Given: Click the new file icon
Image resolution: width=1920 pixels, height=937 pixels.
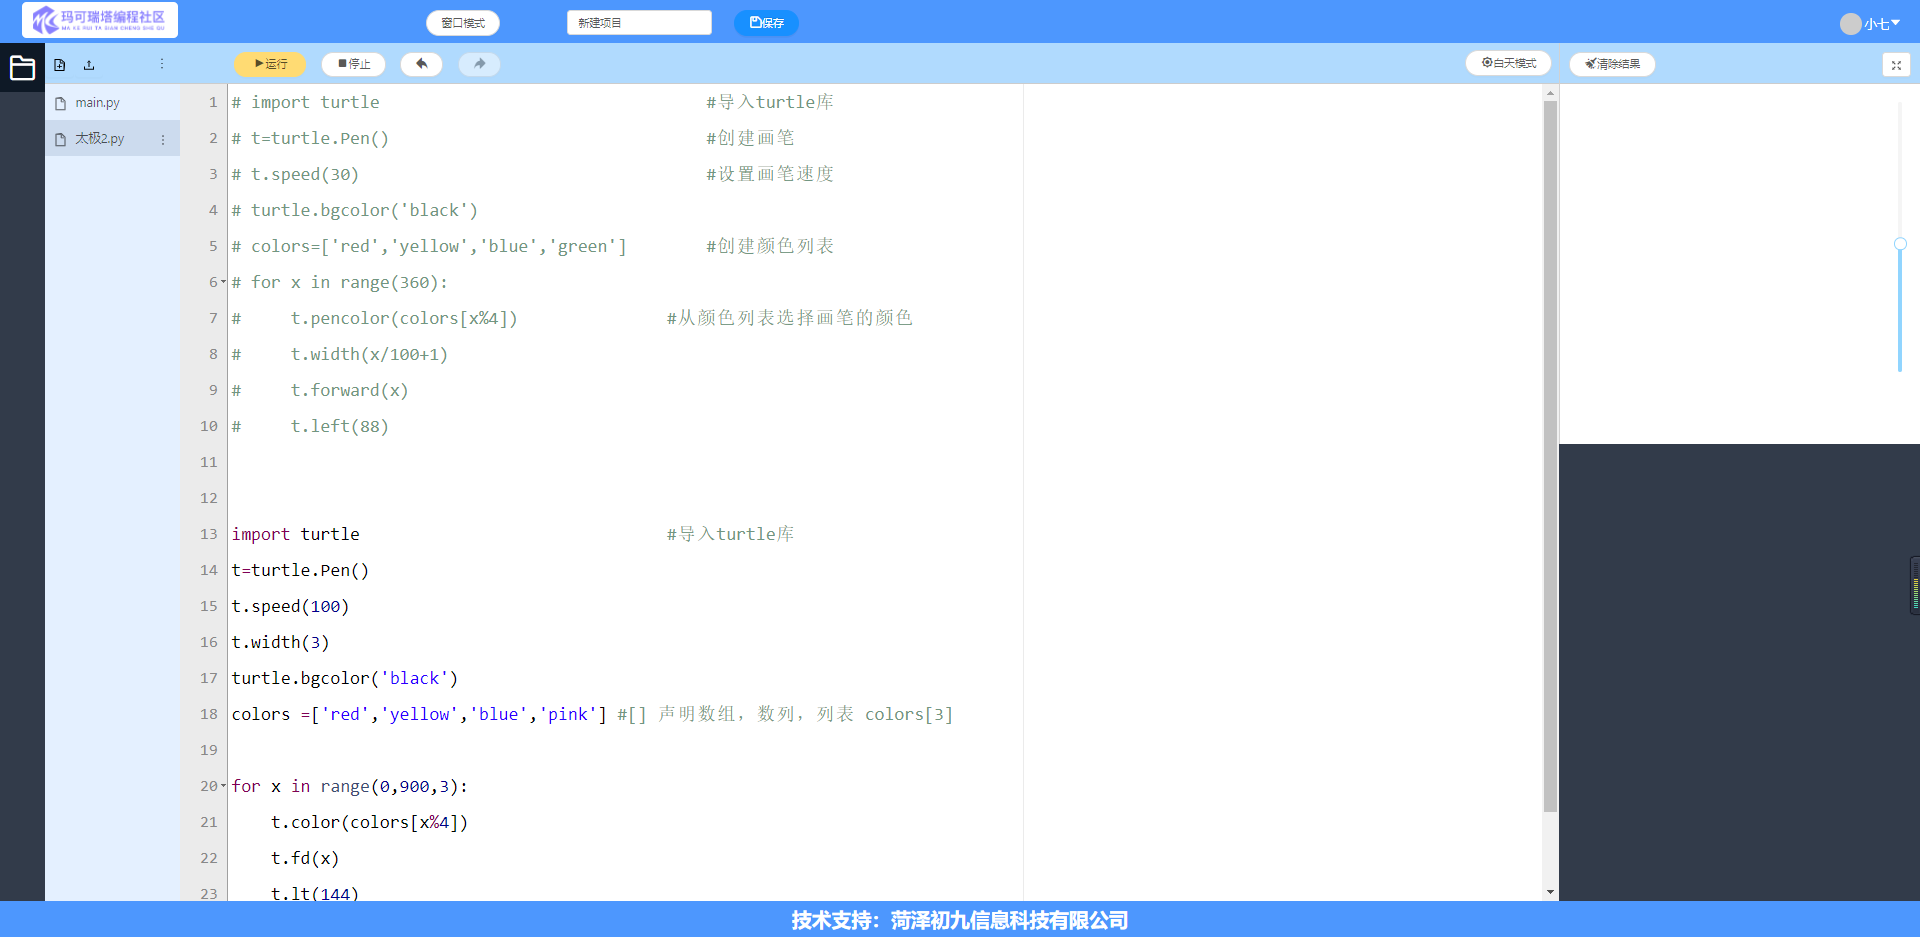Looking at the screenshot, I should pyautogui.click(x=60, y=65).
